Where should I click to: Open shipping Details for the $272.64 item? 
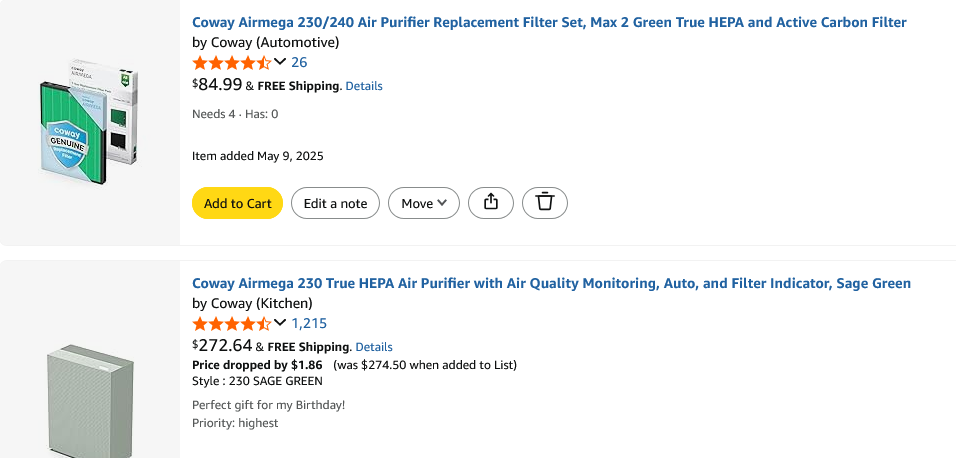(374, 347)
